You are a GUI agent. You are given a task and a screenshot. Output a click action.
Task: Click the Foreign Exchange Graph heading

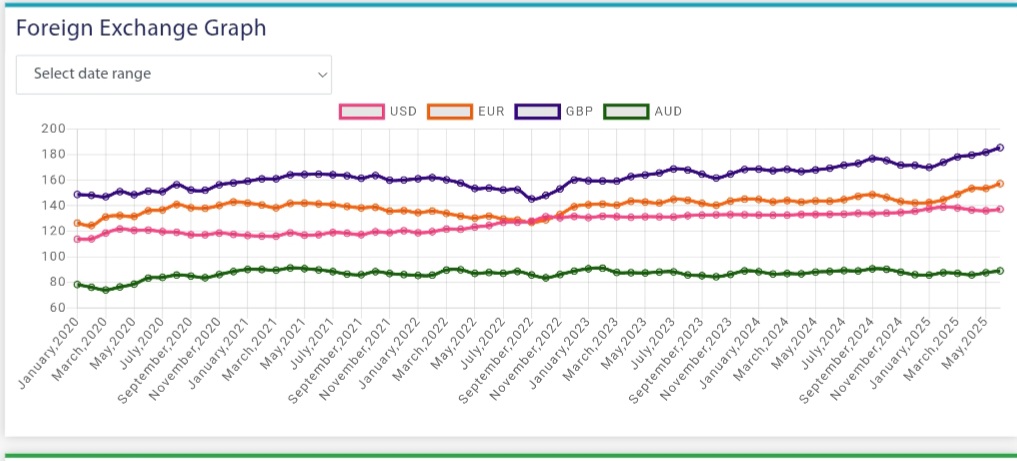[141, 27]
